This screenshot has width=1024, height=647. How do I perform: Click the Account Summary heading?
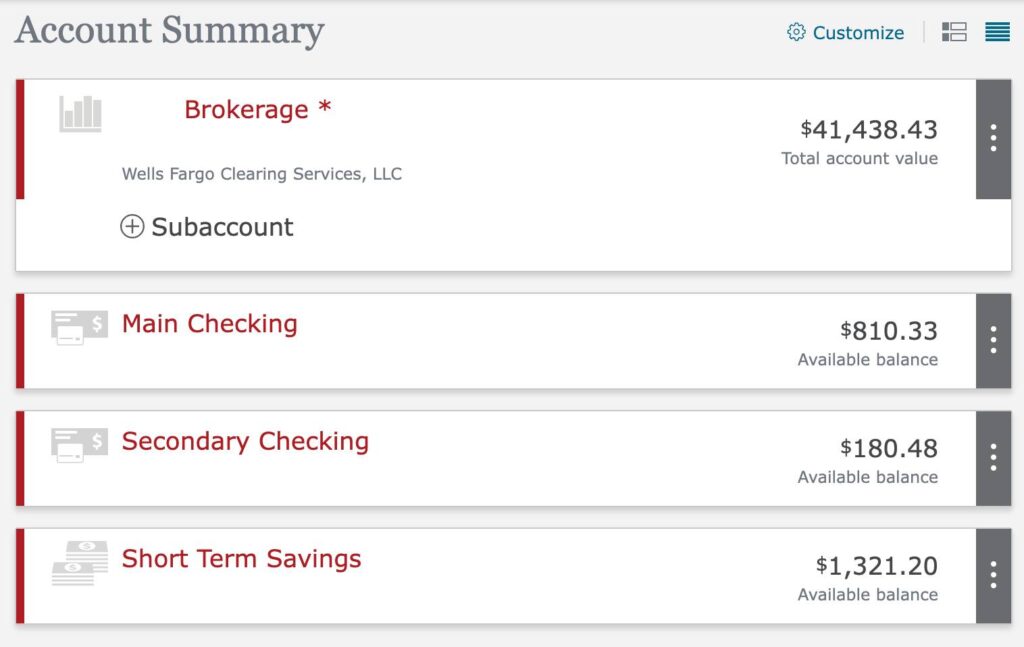pos(169,30)
